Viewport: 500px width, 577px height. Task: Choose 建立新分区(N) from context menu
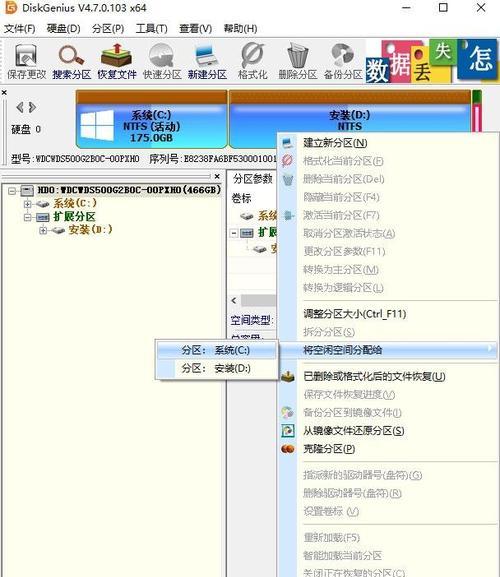pos(388,143)
